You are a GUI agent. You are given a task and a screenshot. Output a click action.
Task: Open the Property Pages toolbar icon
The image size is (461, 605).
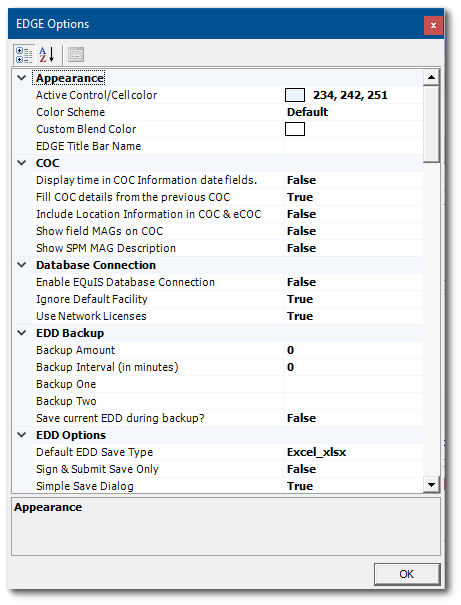(x=76, y=54)
